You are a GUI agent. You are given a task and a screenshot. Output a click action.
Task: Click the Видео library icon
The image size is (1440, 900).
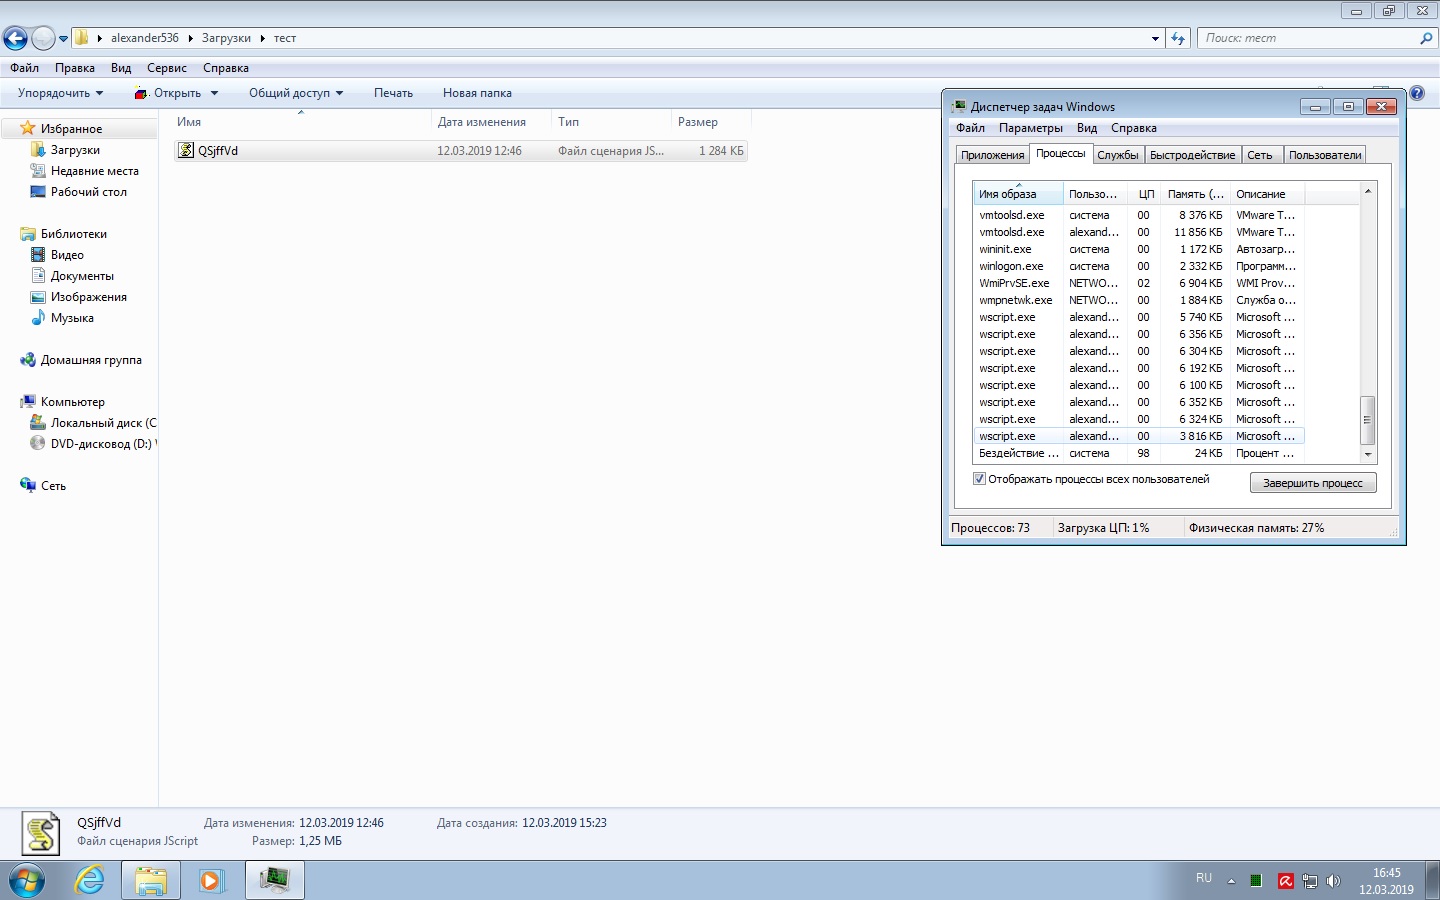pyautogui.click(x=38, y=255)
